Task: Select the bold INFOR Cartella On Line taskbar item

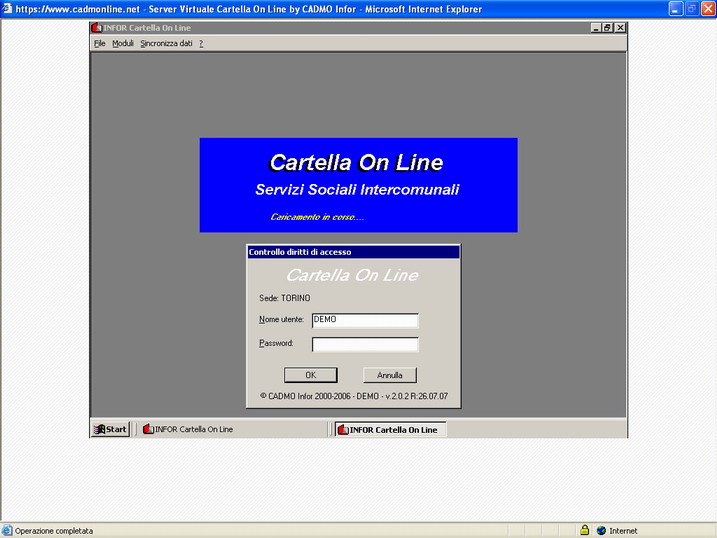Action: (390, 430)
